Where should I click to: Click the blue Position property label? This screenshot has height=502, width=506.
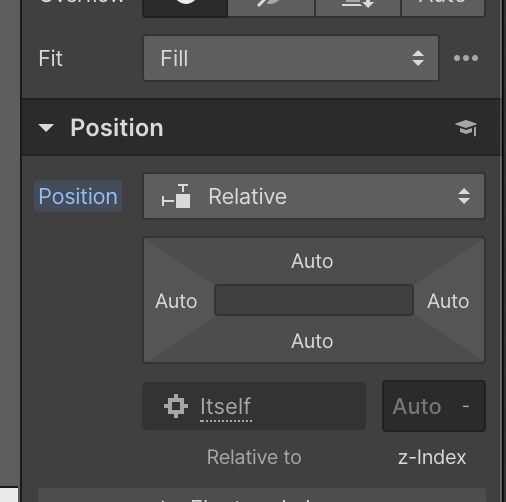78,196
